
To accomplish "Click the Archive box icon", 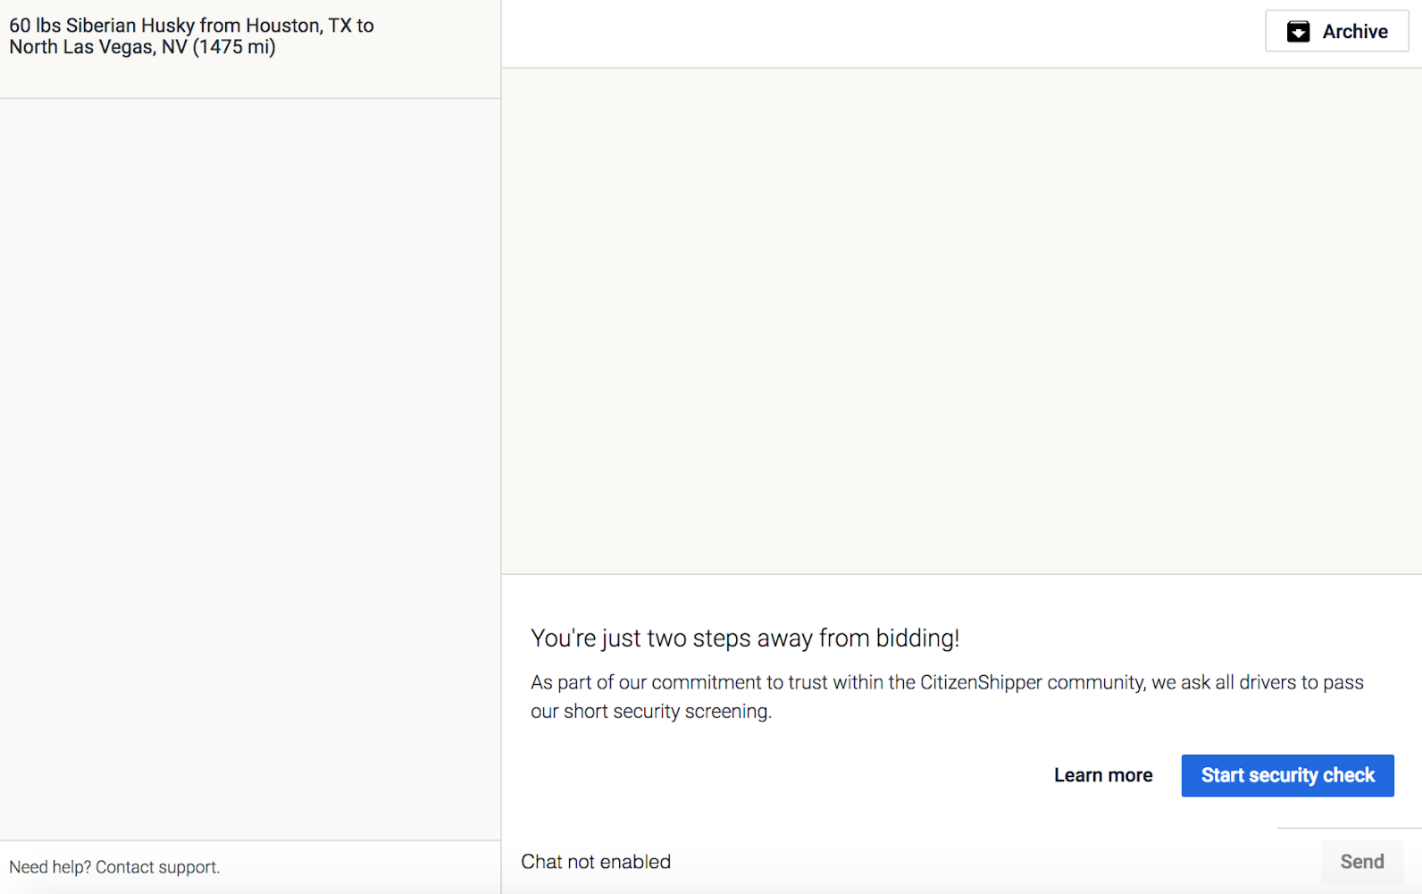I will point(1297,32).
